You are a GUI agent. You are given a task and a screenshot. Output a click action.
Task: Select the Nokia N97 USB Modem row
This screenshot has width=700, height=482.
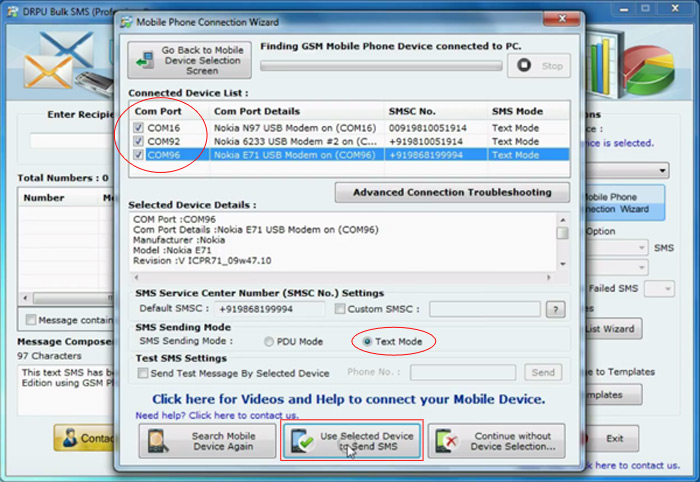pyautogui.click(x=349, y=128)
